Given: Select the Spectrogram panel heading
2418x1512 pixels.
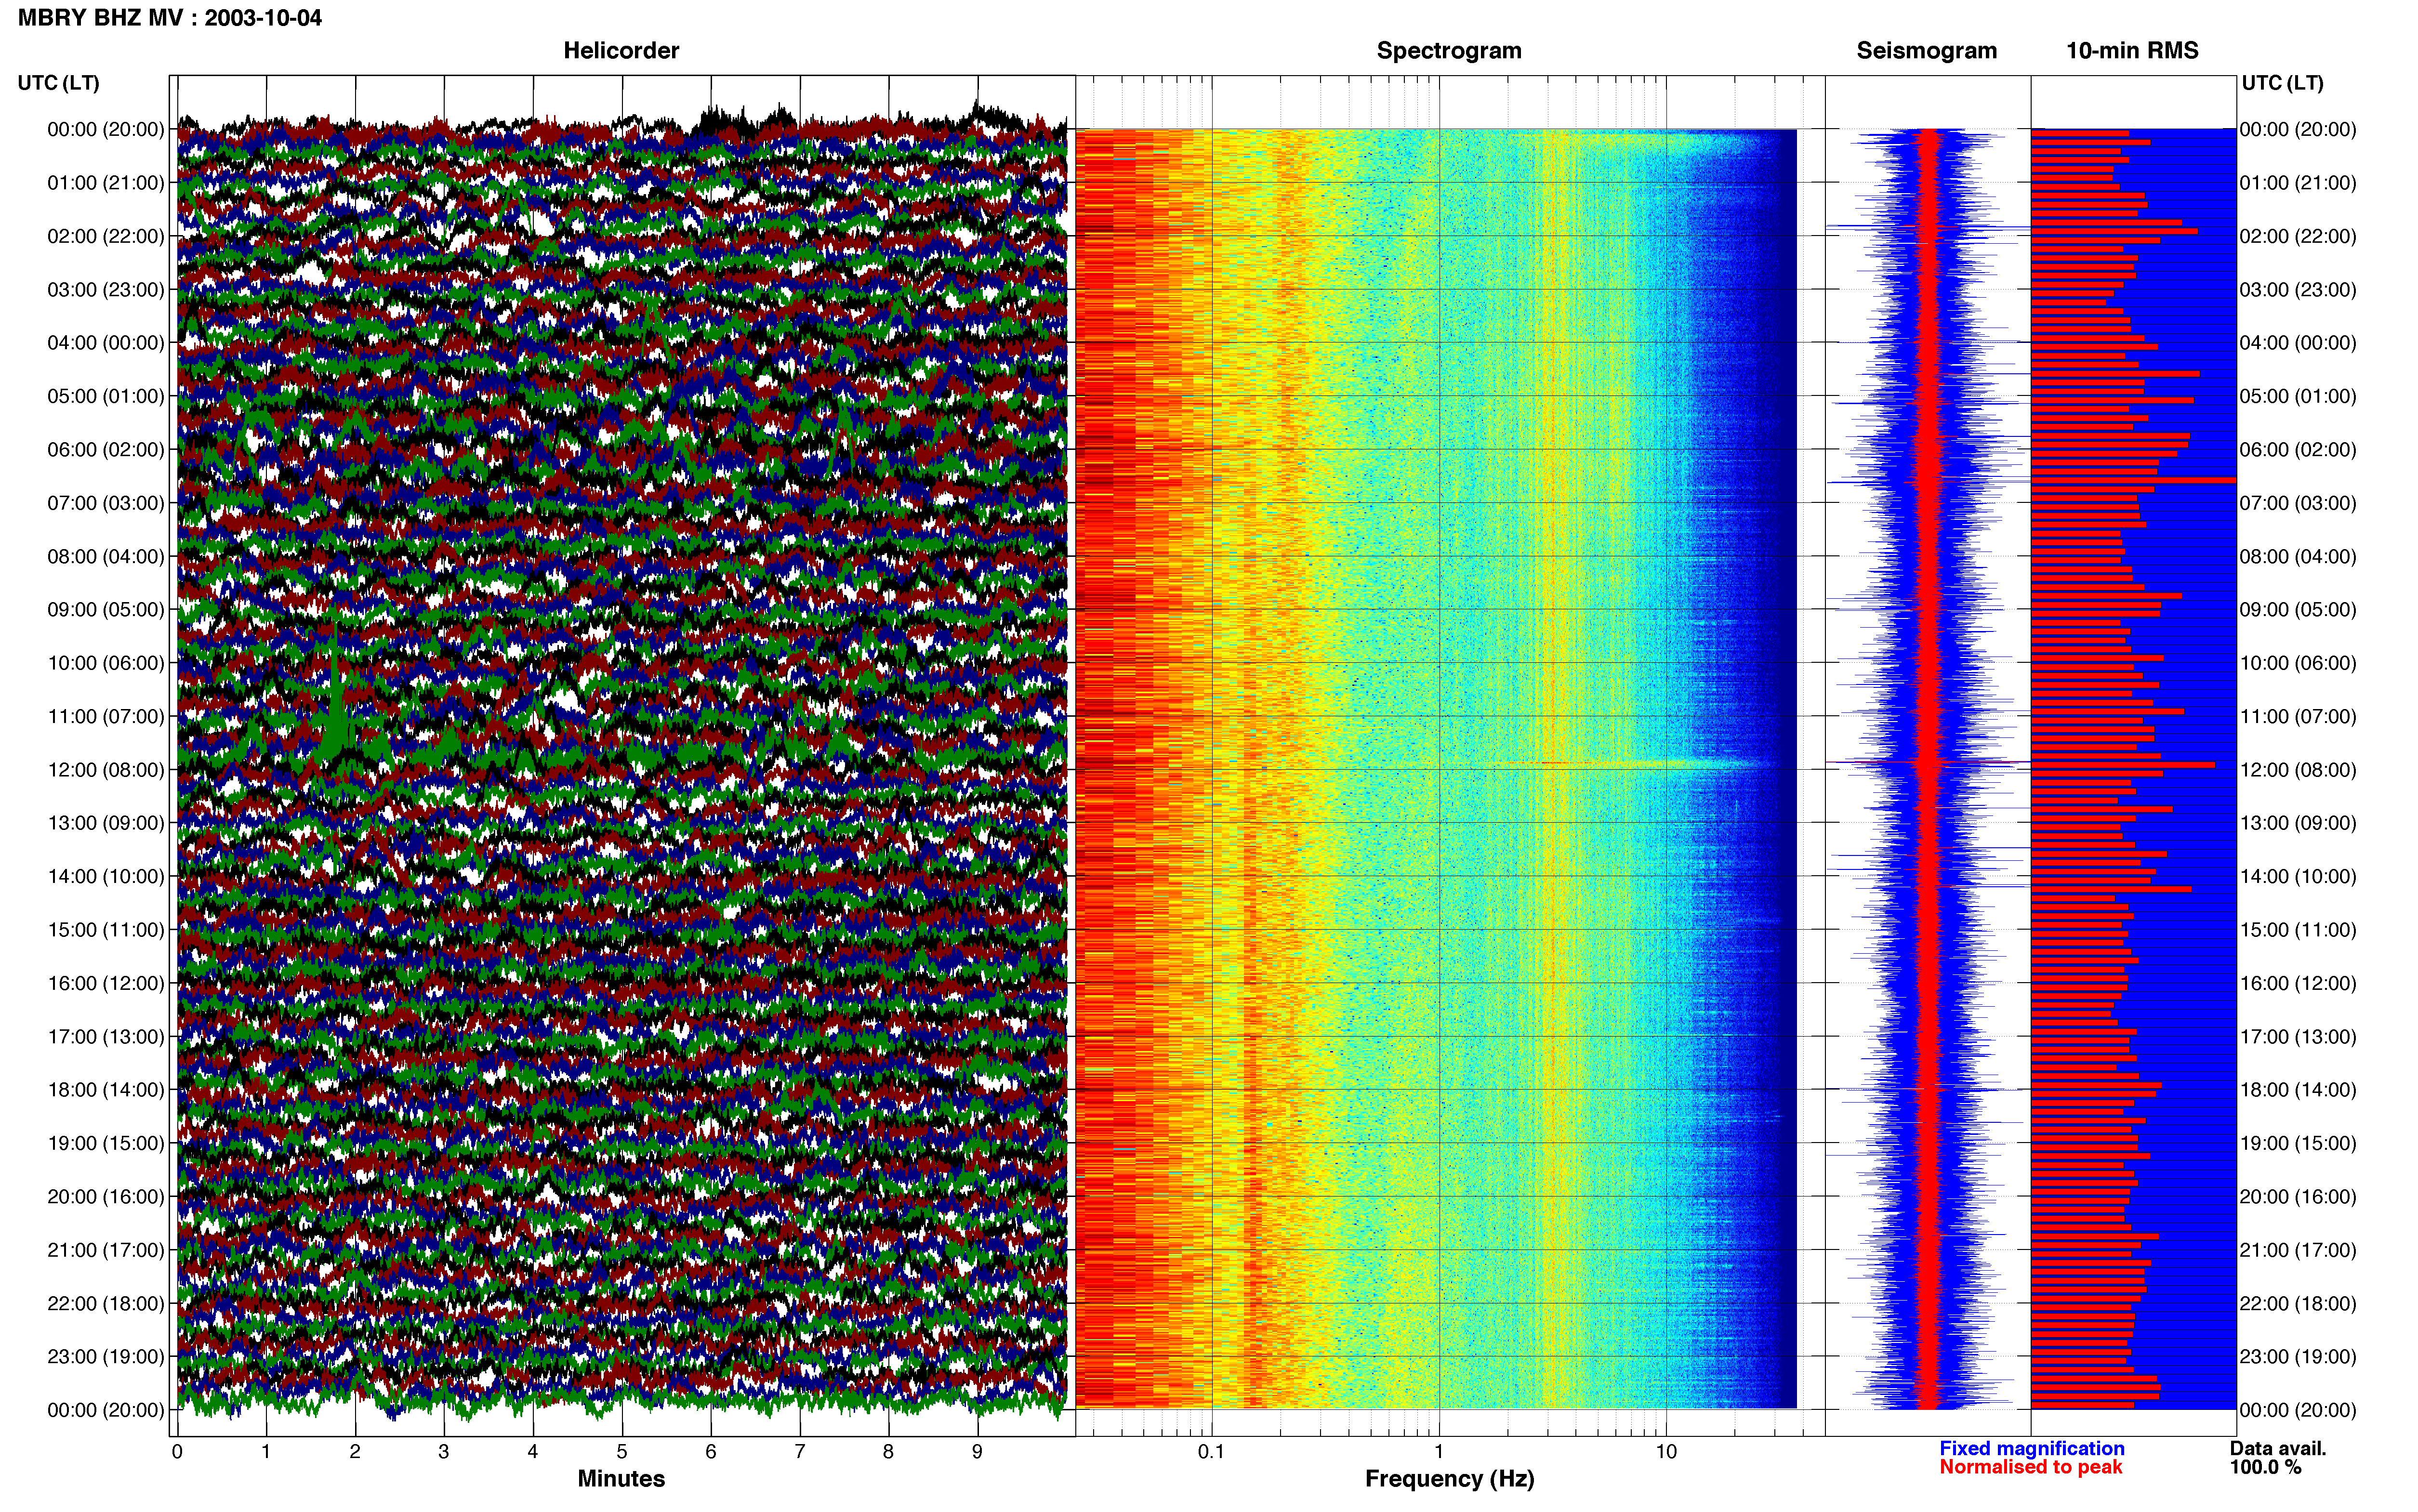Looking at the screenshot, I should [x=1449, y=51].
